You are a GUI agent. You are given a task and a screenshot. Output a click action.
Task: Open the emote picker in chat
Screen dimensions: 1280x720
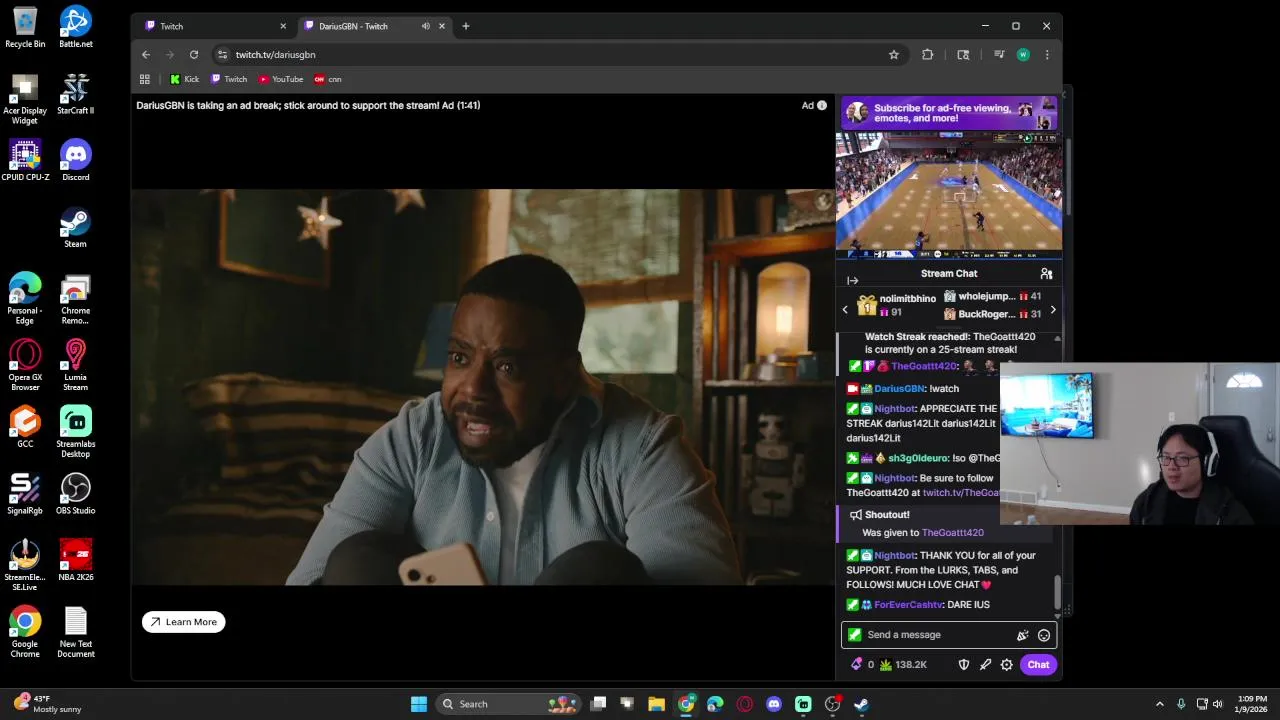pyautogui.click(x=1044, y=635)
